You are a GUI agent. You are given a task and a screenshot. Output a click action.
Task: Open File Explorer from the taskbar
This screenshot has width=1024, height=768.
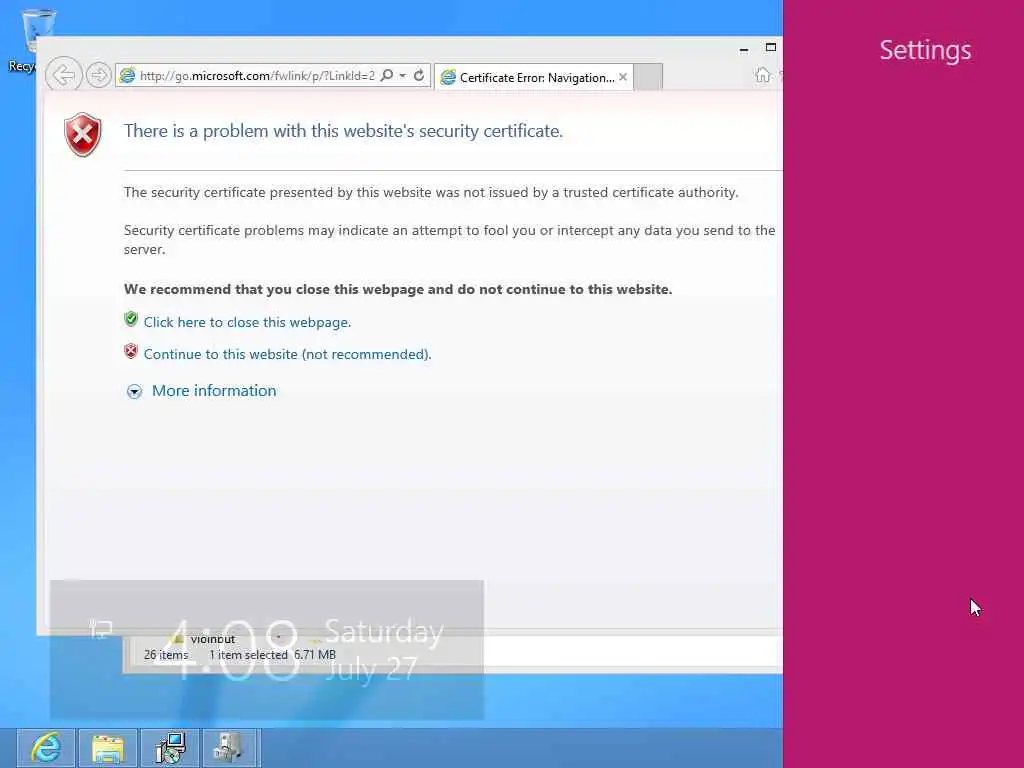108,748
